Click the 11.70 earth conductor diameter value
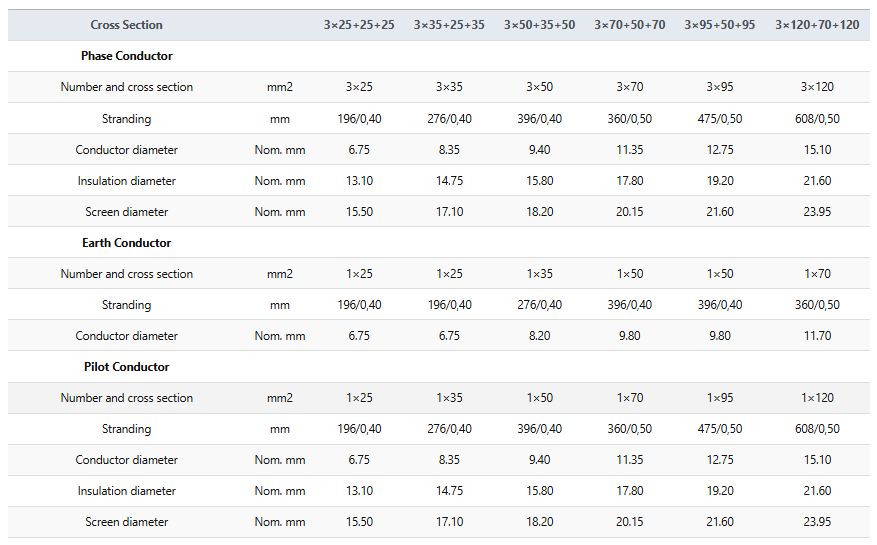 coord(817,336)
